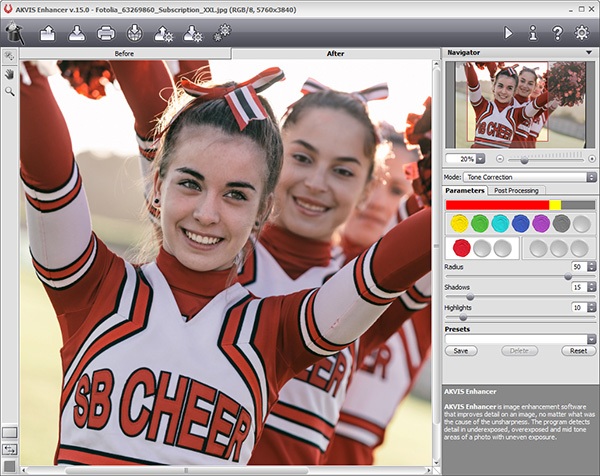This screenshot has height=476, width=600.
Task: Open the 20% zoom level dropdown
Action: click(480, 158)
